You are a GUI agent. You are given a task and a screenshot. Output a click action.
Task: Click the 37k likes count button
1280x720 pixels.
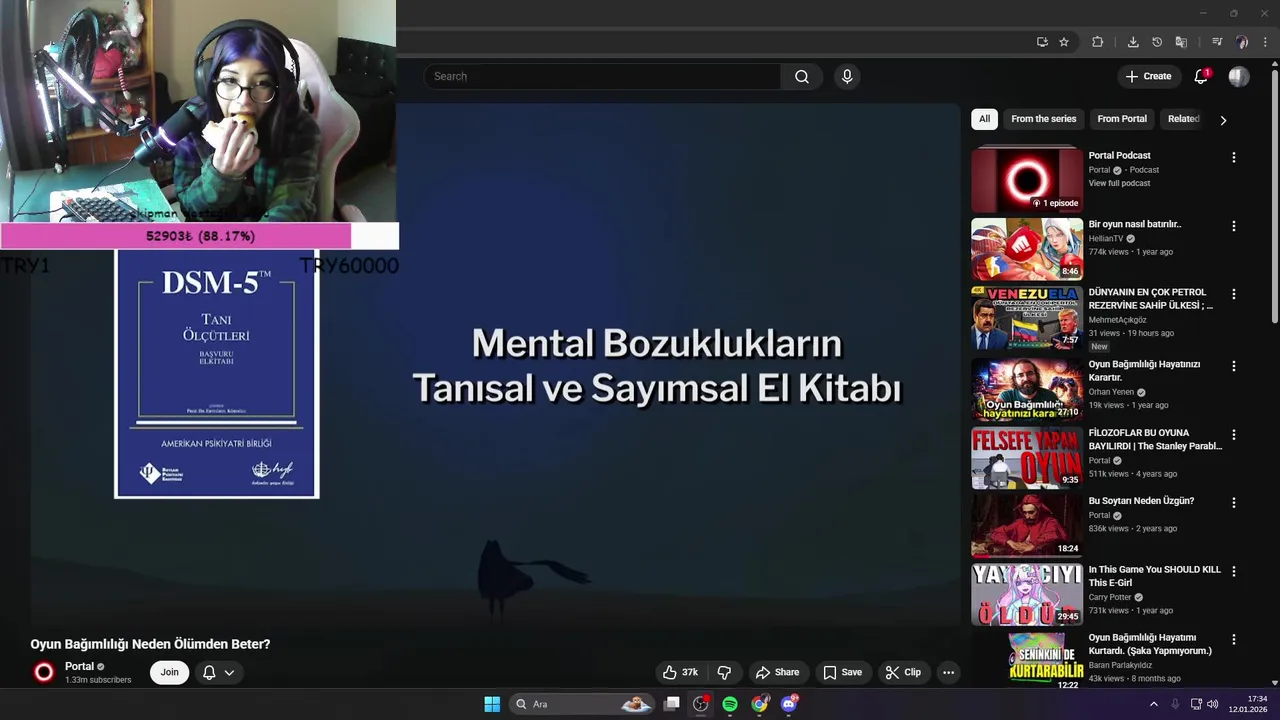(x=680, y=672)
